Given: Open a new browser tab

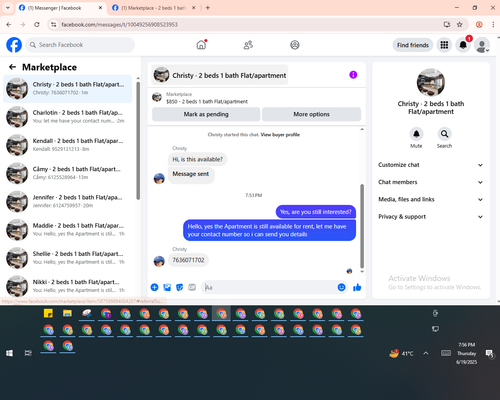Looking at the screenshot, I should (208, 8).
